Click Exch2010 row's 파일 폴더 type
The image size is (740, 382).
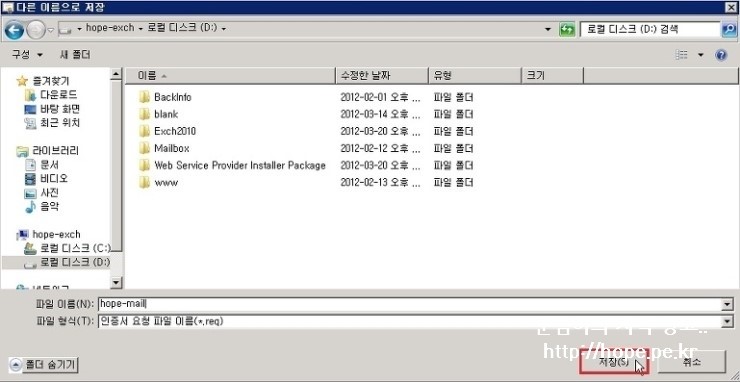(x=453, y=131)
